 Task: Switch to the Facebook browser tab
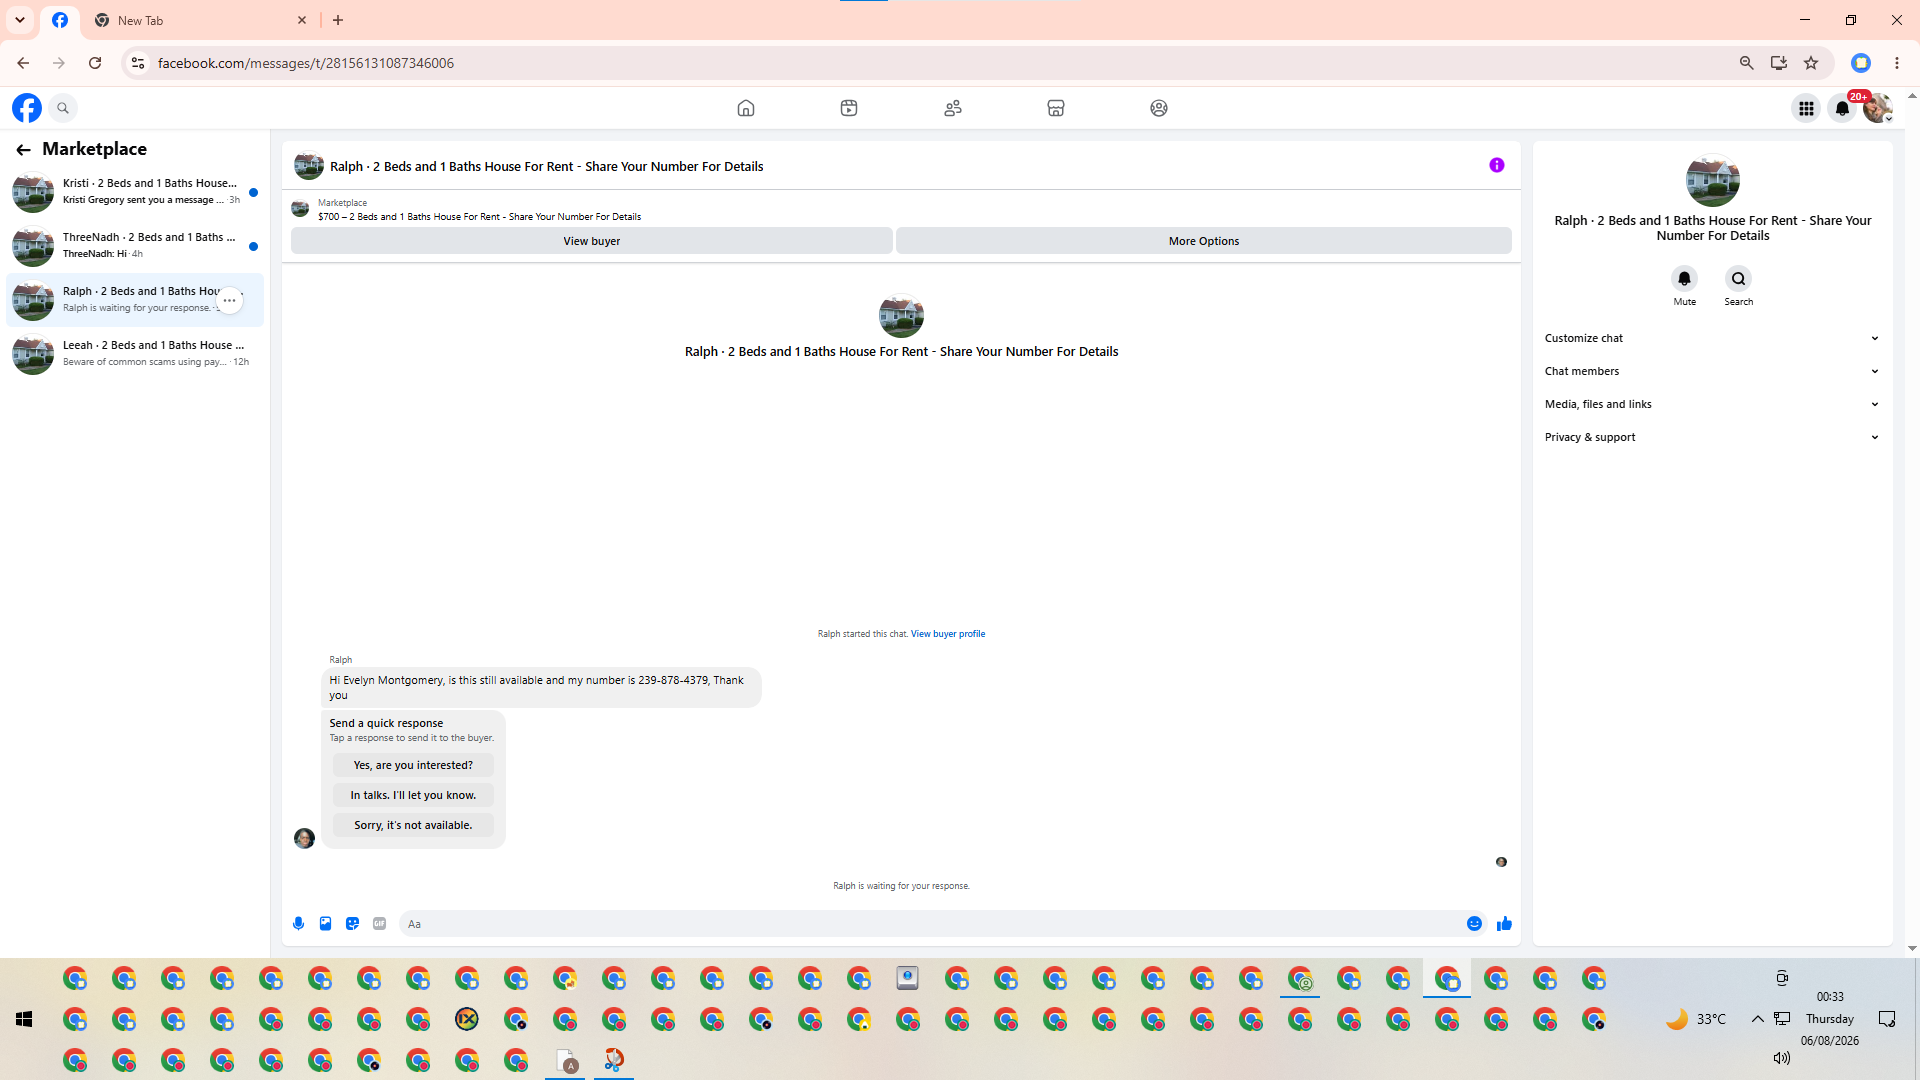[x=60, y=21]
